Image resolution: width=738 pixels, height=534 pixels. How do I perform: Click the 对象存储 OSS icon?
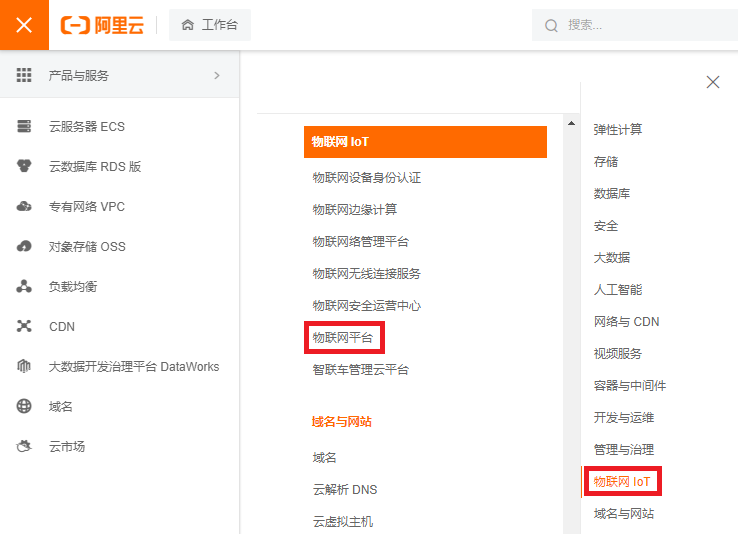(25, 247)
